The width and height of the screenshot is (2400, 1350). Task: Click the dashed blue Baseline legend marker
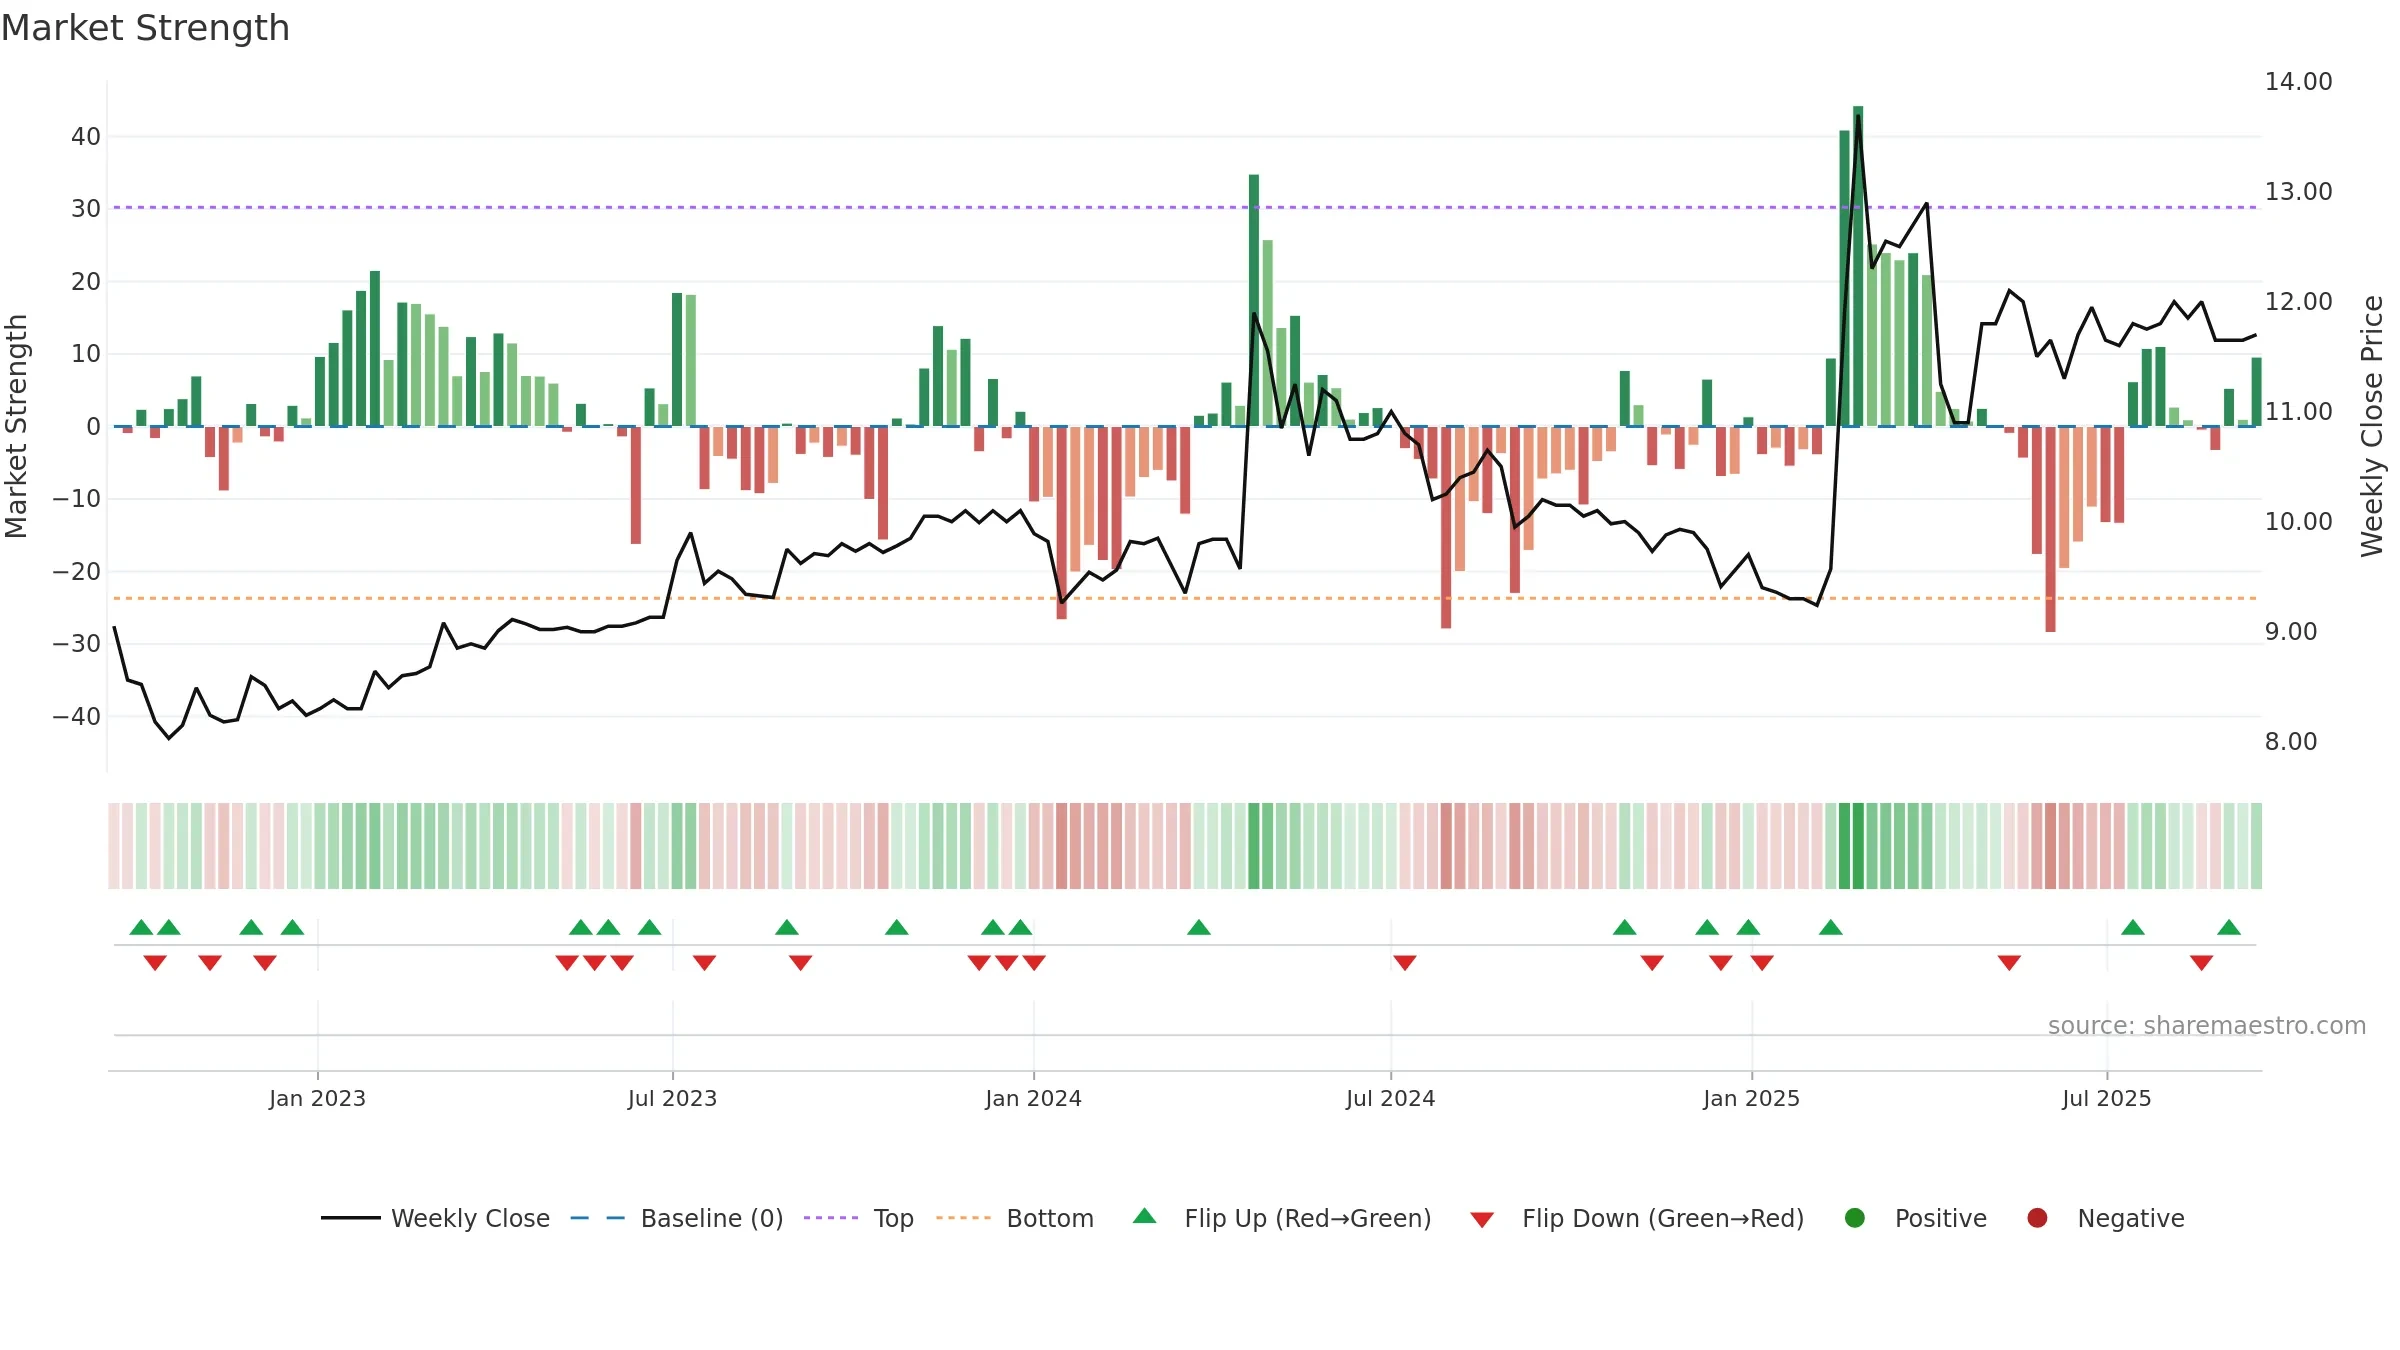click(x=597, y=1218)
